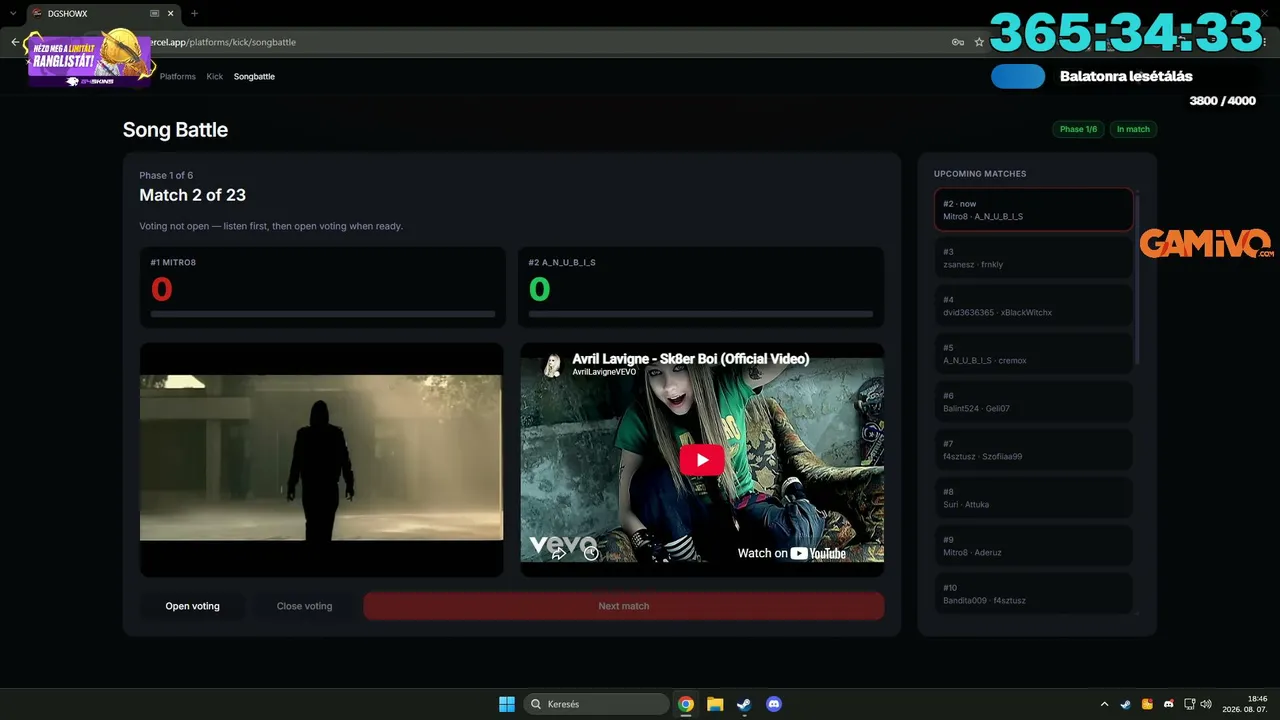Open Steam from the taskbar
Viewport: 1280px width, 720px height.
[744, 704]
